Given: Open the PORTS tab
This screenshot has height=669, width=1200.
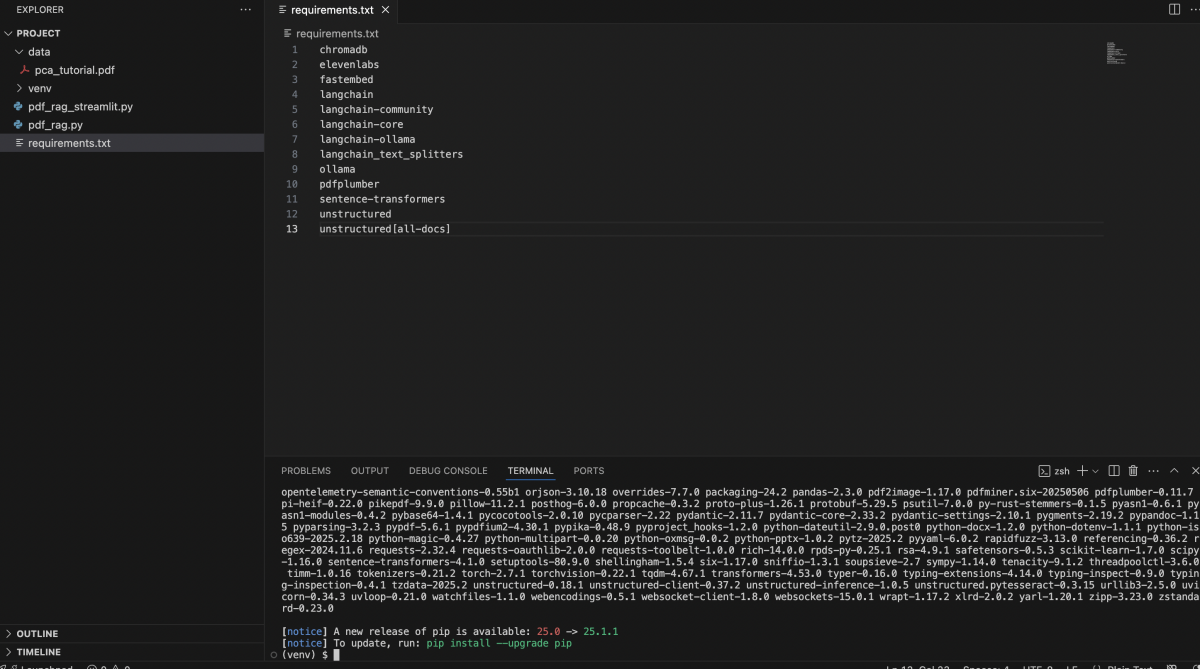Looking at the screenshot, I should tap(589, 471).
